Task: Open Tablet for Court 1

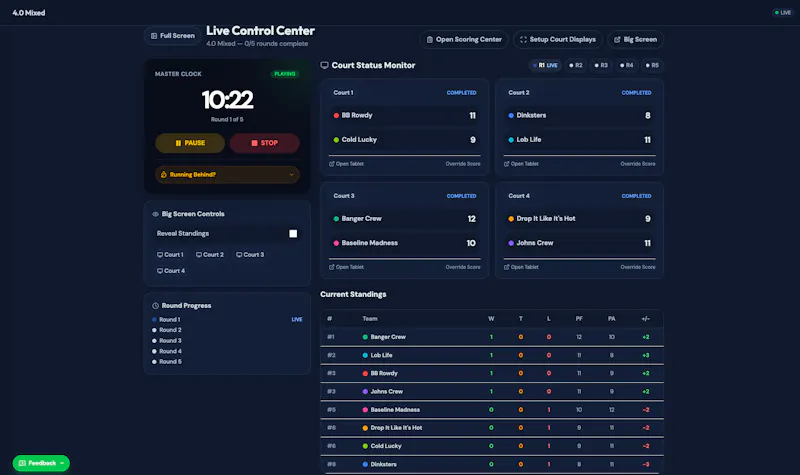Action: coord(346,164)
